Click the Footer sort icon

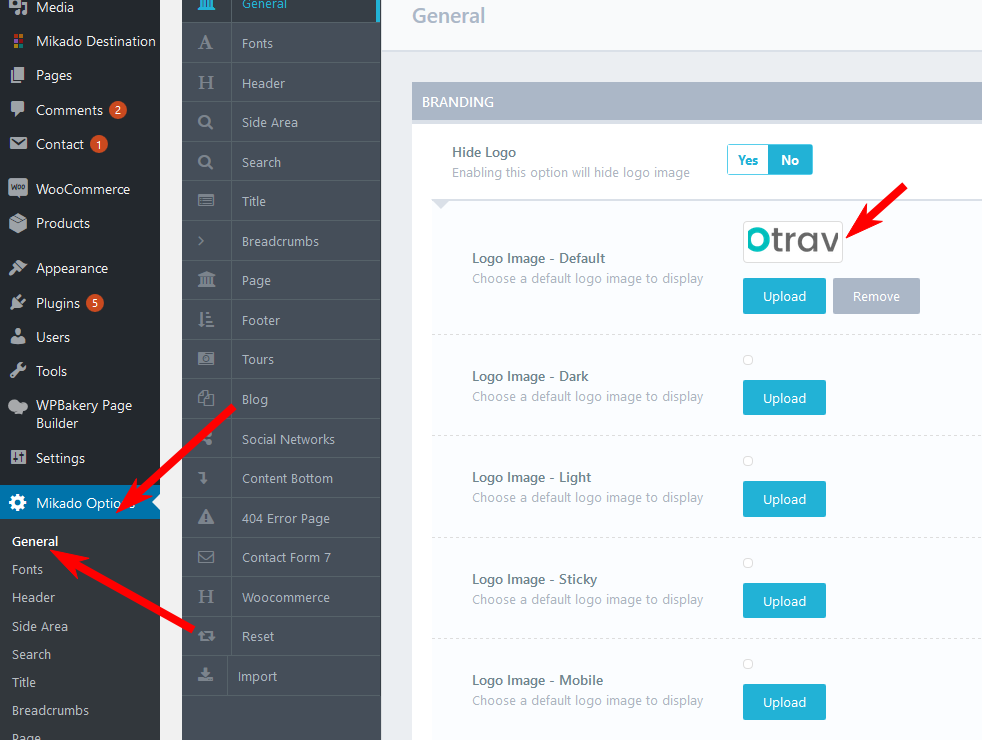(x=206, y=320)
